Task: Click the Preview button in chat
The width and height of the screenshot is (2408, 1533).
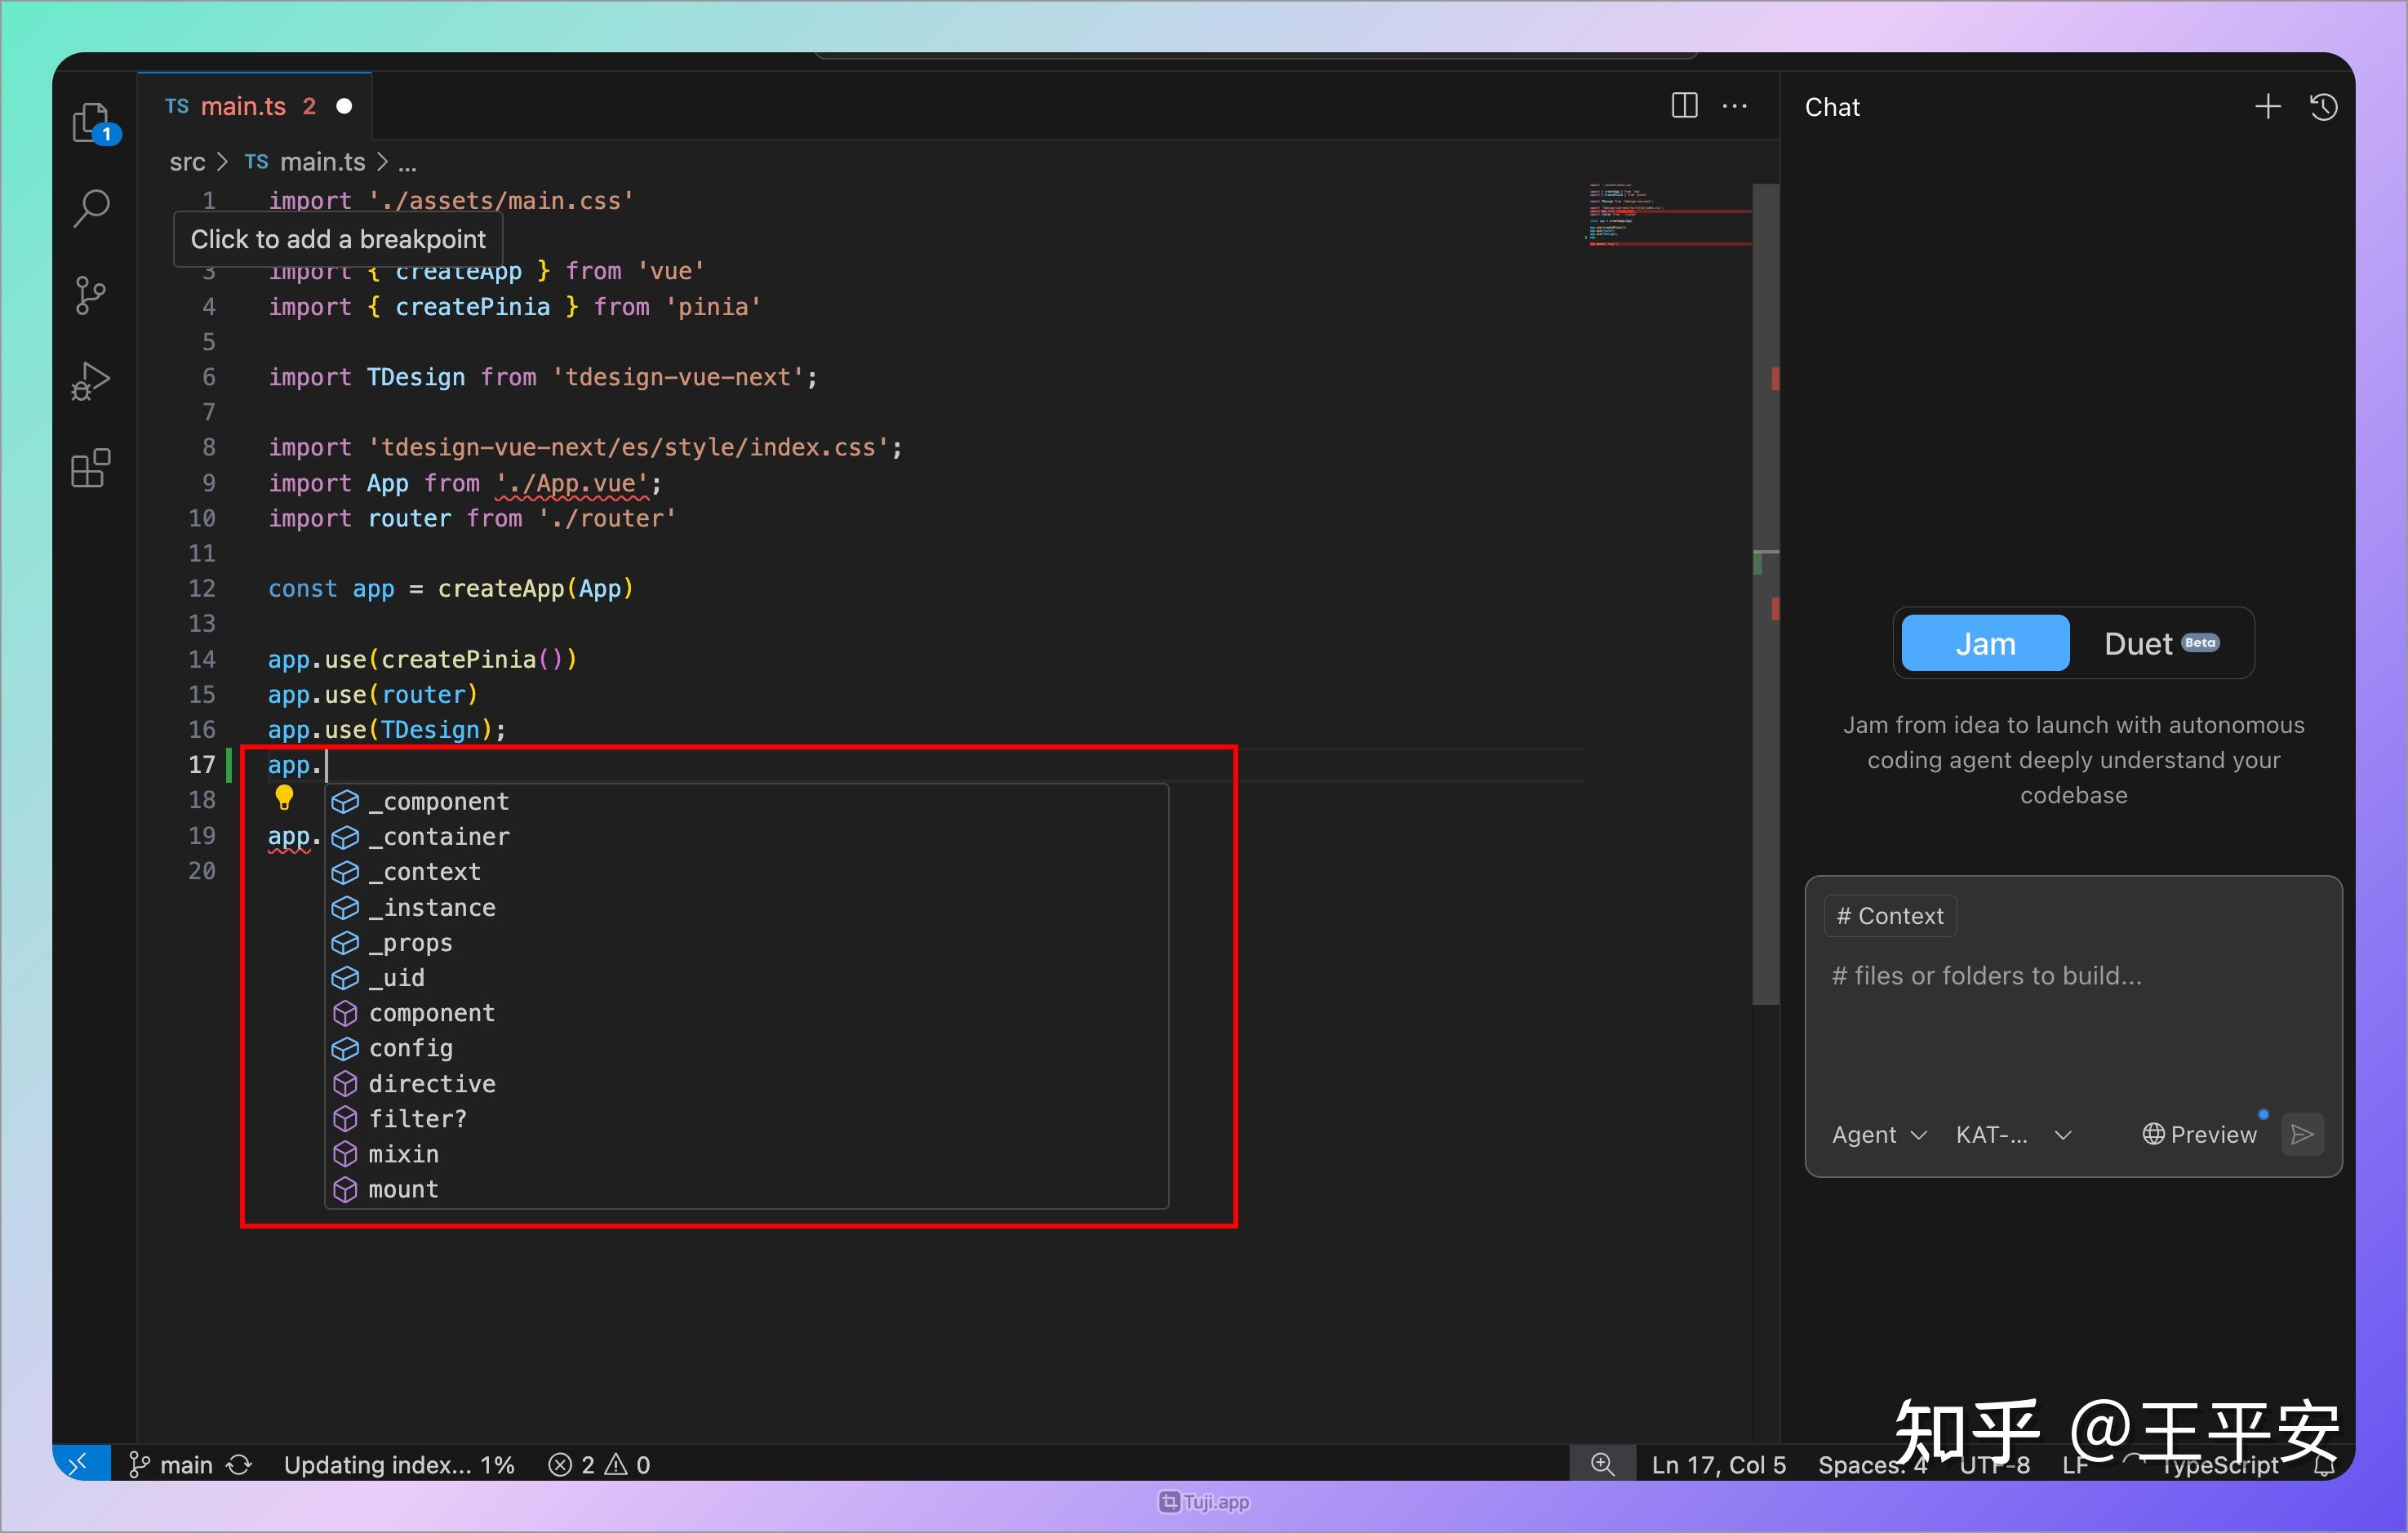Action: 2200,1134
